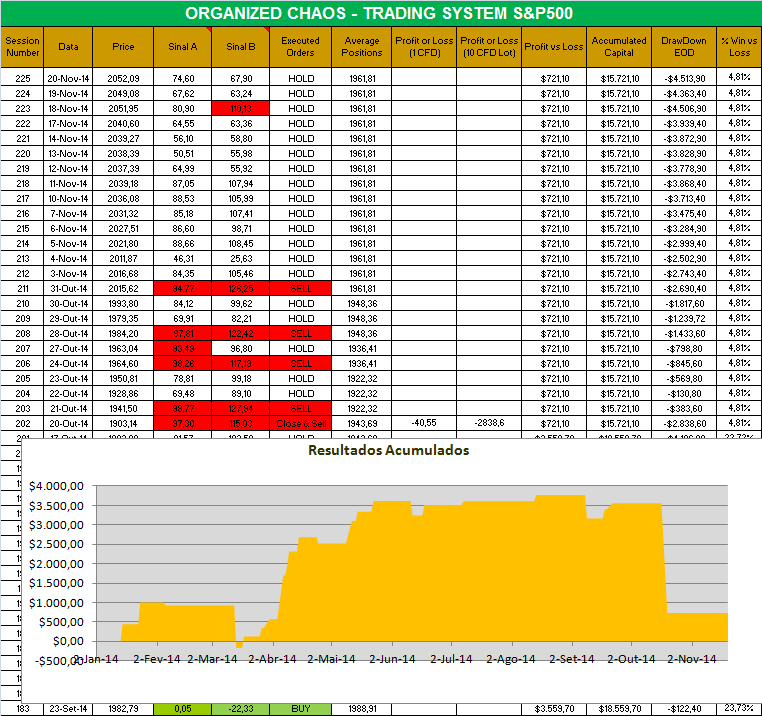The image size is (762, 716).
Task: Select the date cell 20-Nov-14
Action: 68,78
